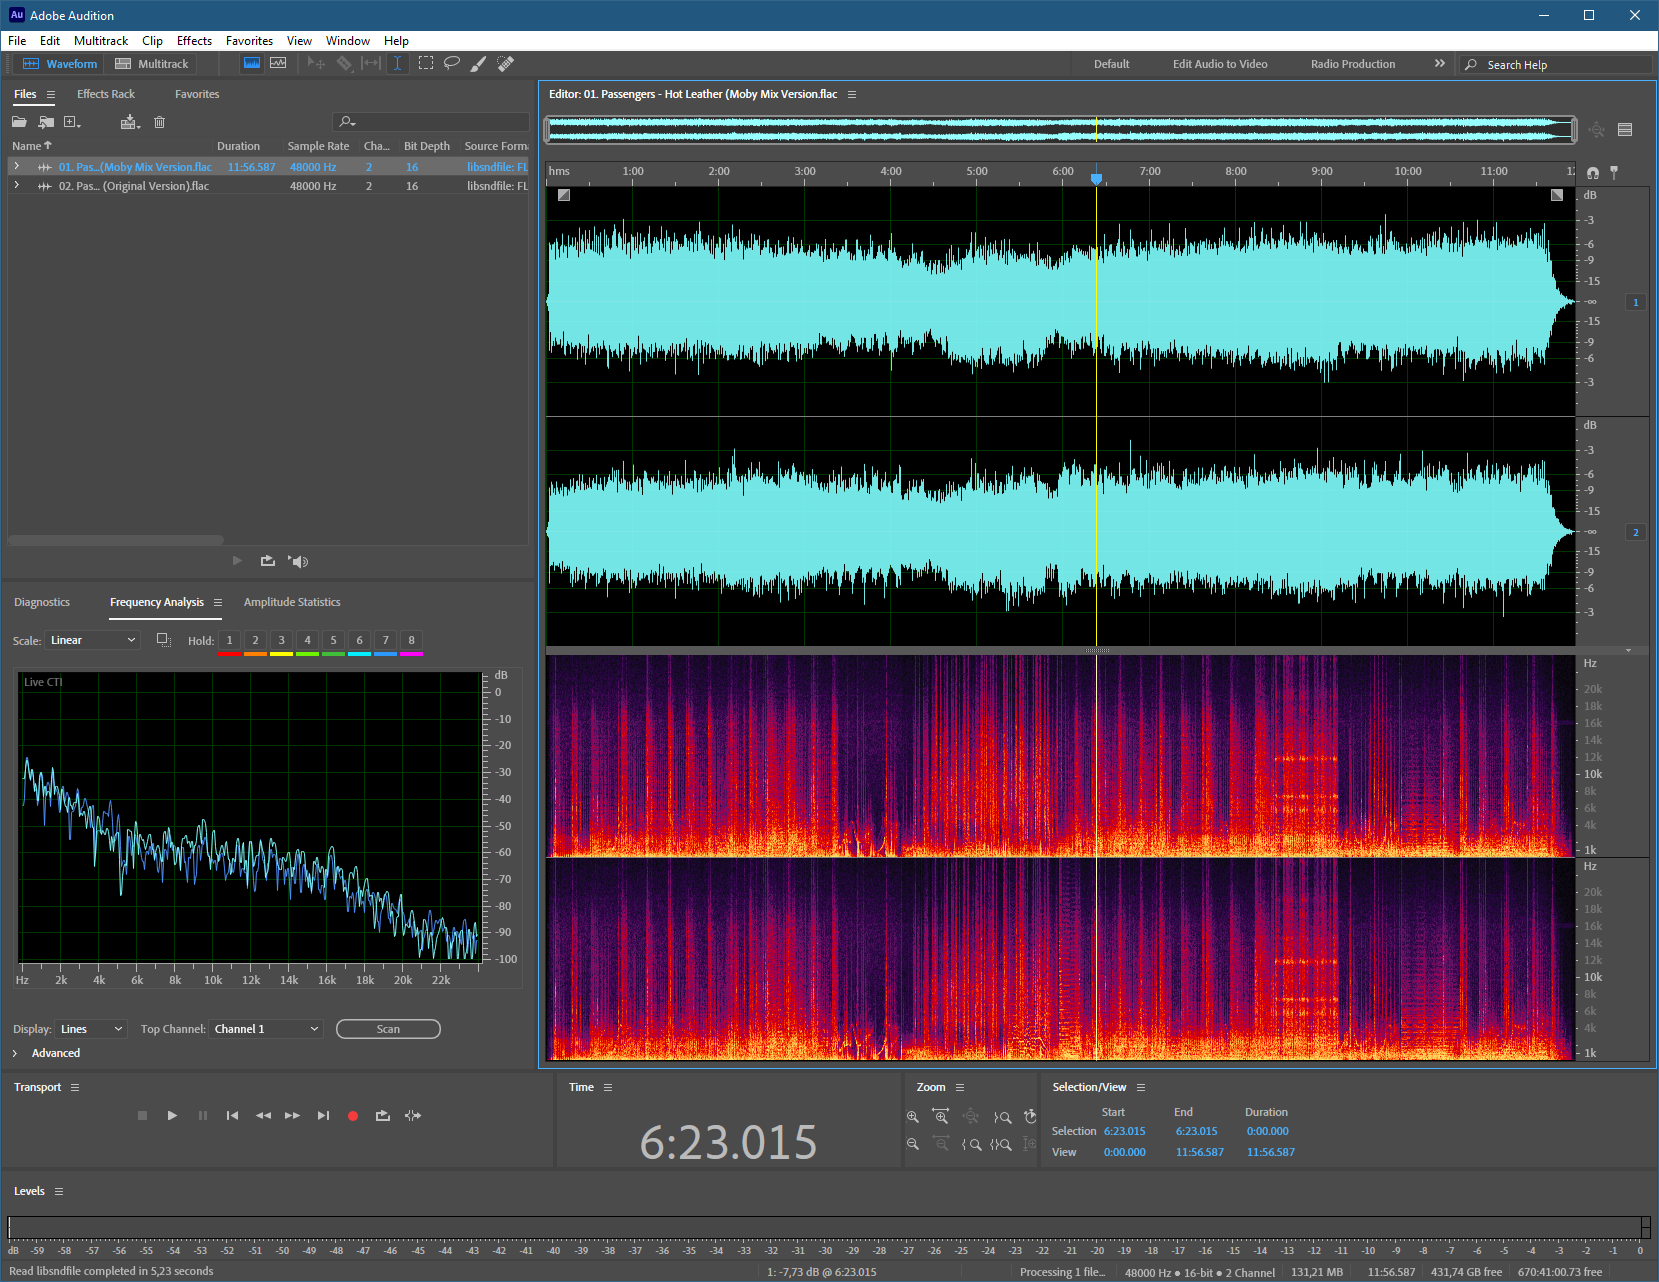Open the Scale dropdown set to Linear
The height and width of the screenshot is (1282, 1659).
click(92, 640)
